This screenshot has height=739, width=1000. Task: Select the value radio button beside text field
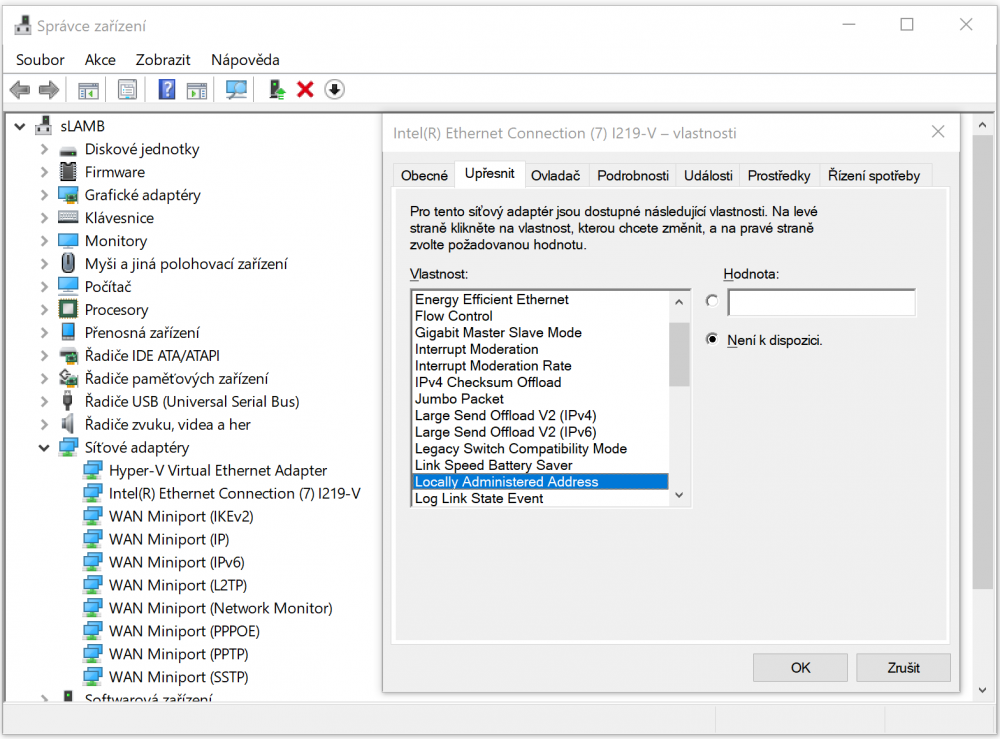pyautogui.click(x=712, y=301)
